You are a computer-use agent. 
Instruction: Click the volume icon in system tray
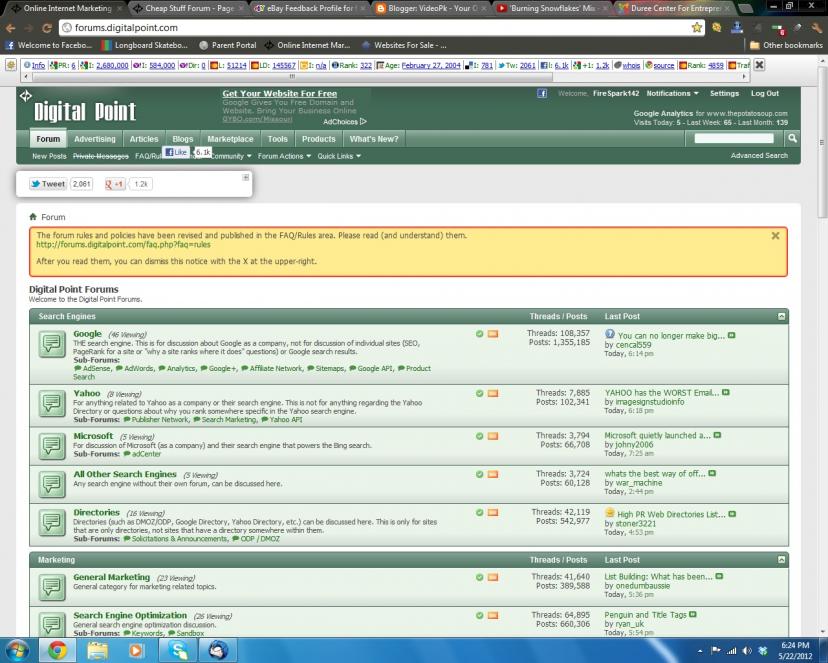tap(747, 651)
